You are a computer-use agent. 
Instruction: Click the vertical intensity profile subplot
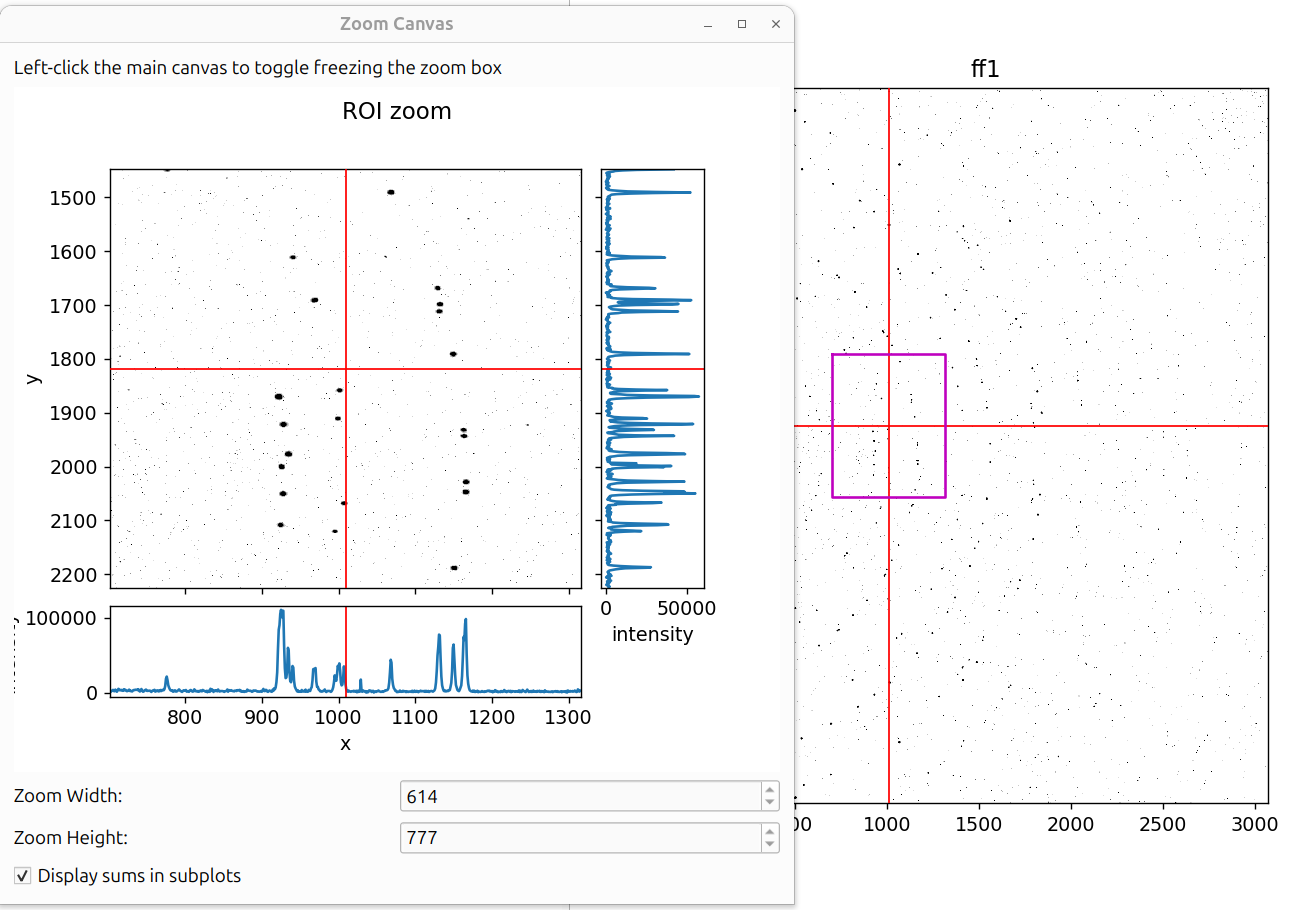click(x=652, y=378)
